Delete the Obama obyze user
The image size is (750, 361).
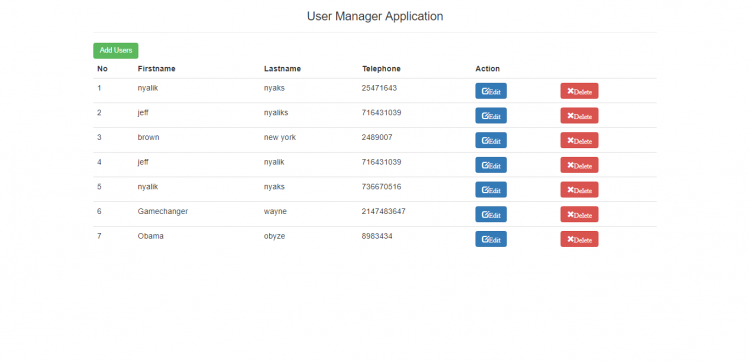tap(579, 239)
